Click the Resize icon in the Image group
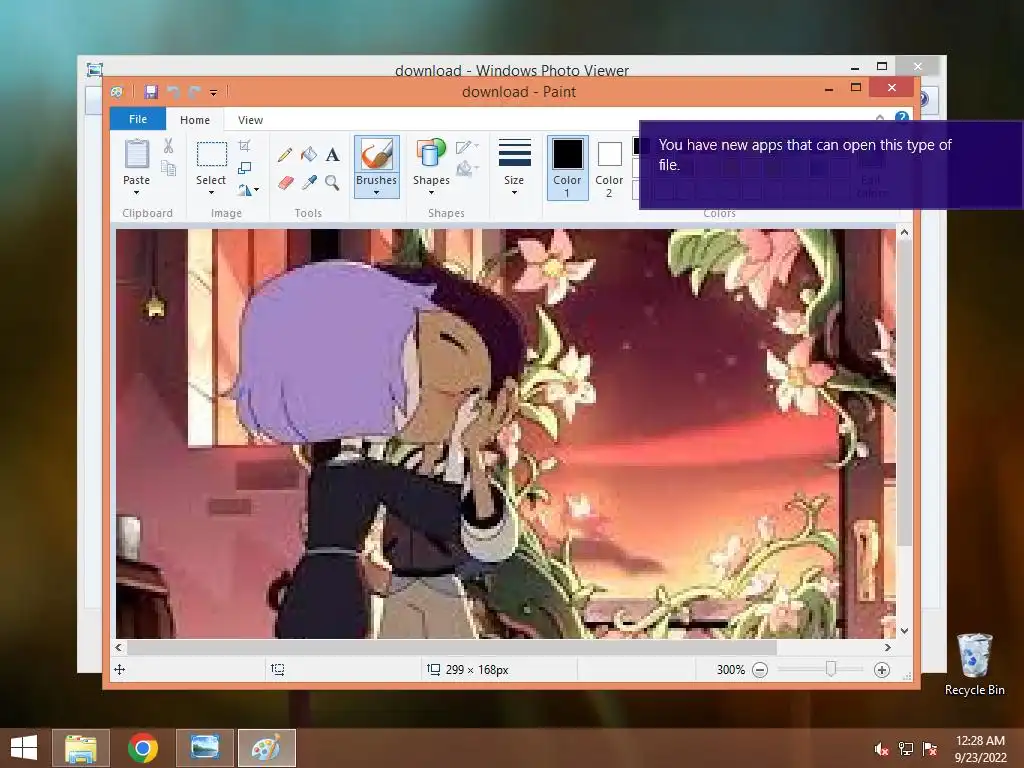Screen dimensions: 1024x768 click(244, 168)
